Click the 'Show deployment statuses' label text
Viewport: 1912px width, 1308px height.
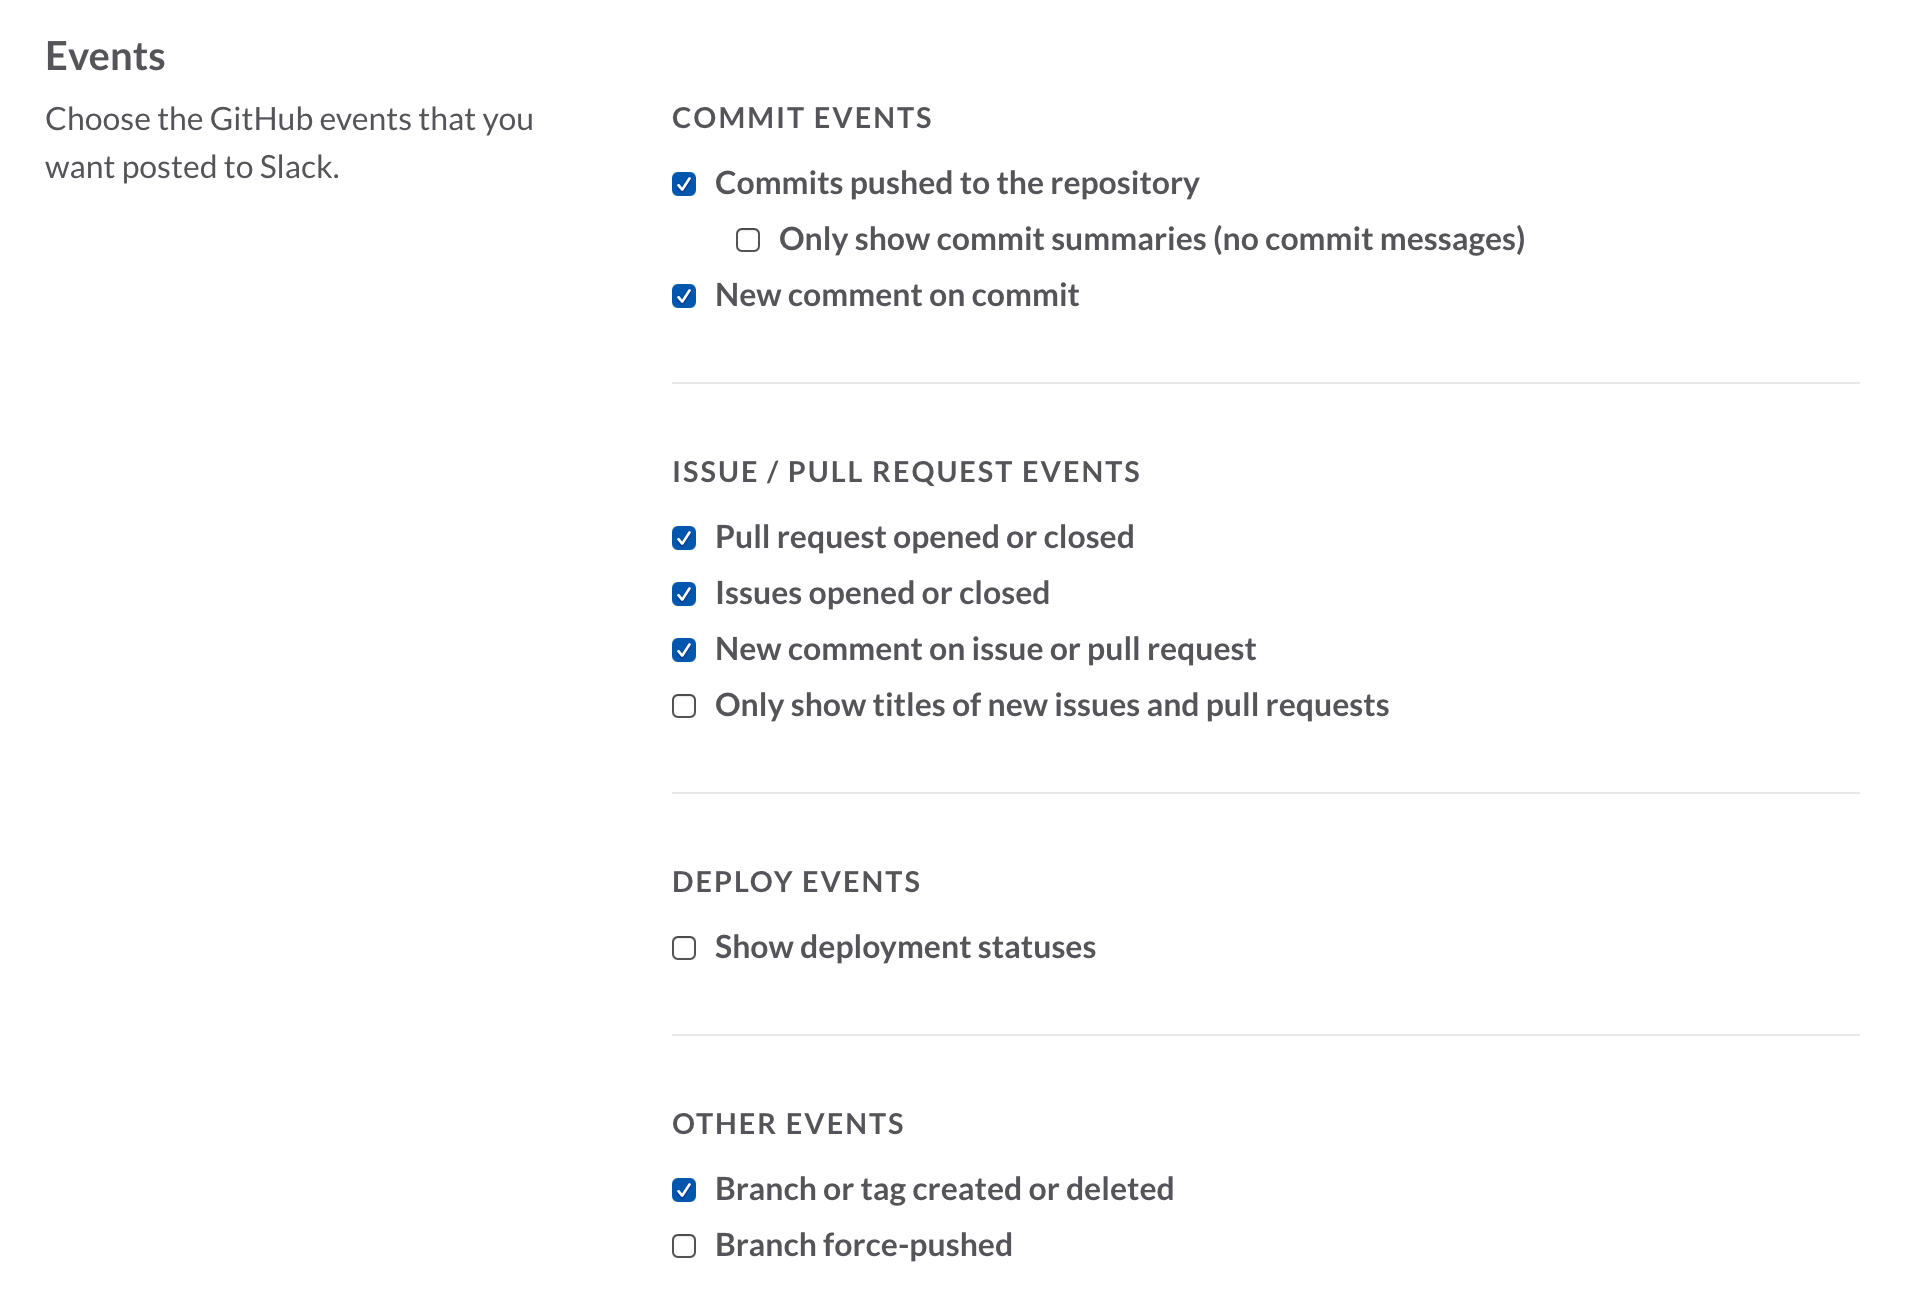click(x=905, y=947)
